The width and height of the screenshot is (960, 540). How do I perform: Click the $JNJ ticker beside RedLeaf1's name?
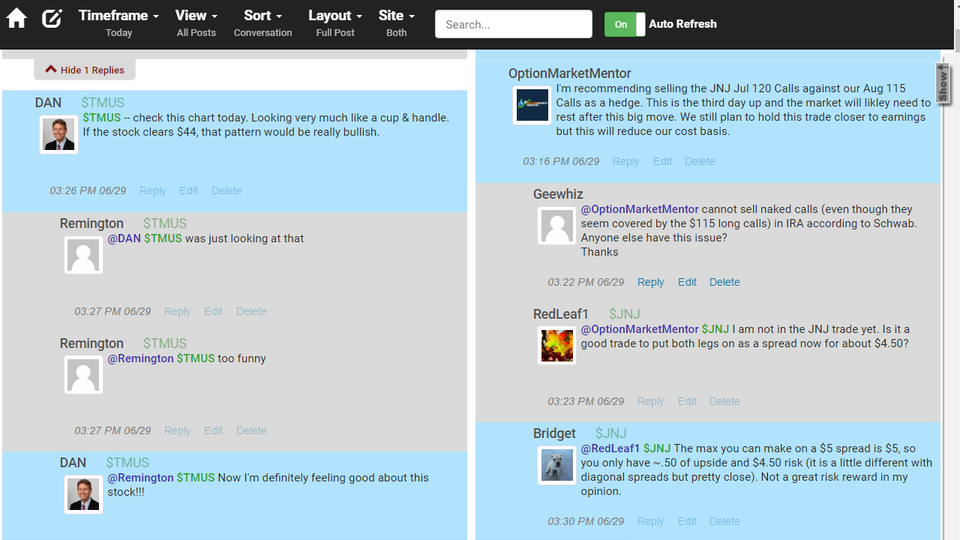[624, 314]
